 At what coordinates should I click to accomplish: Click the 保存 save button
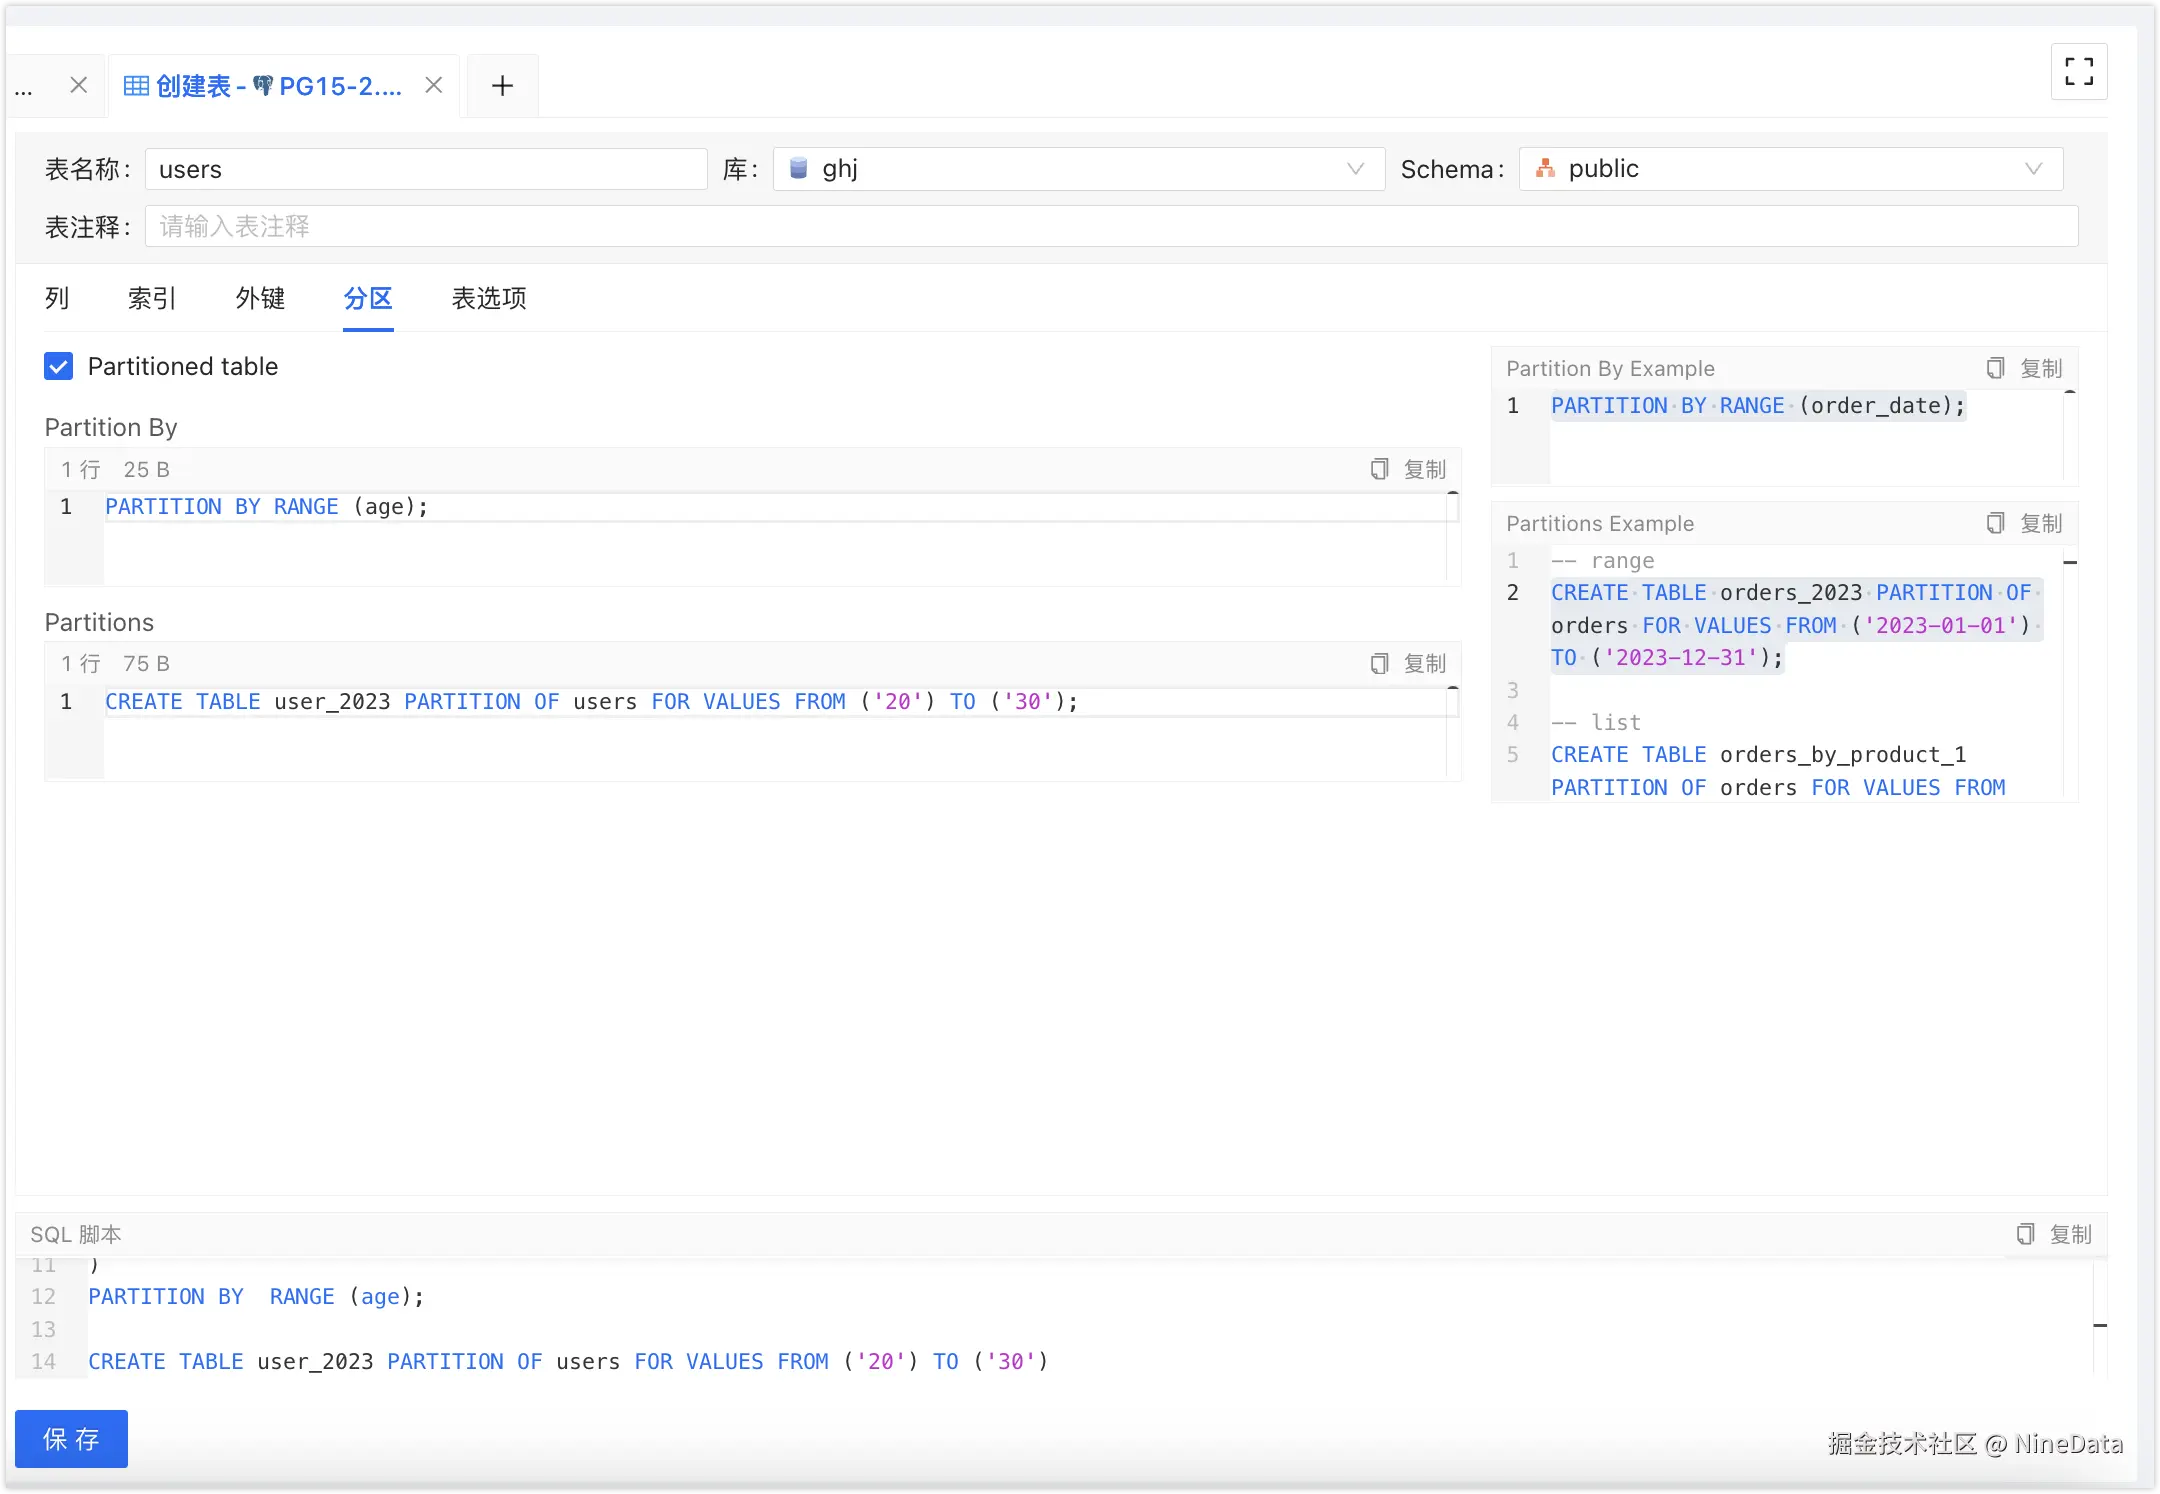pyautogui.click(x=71, y=1438)
